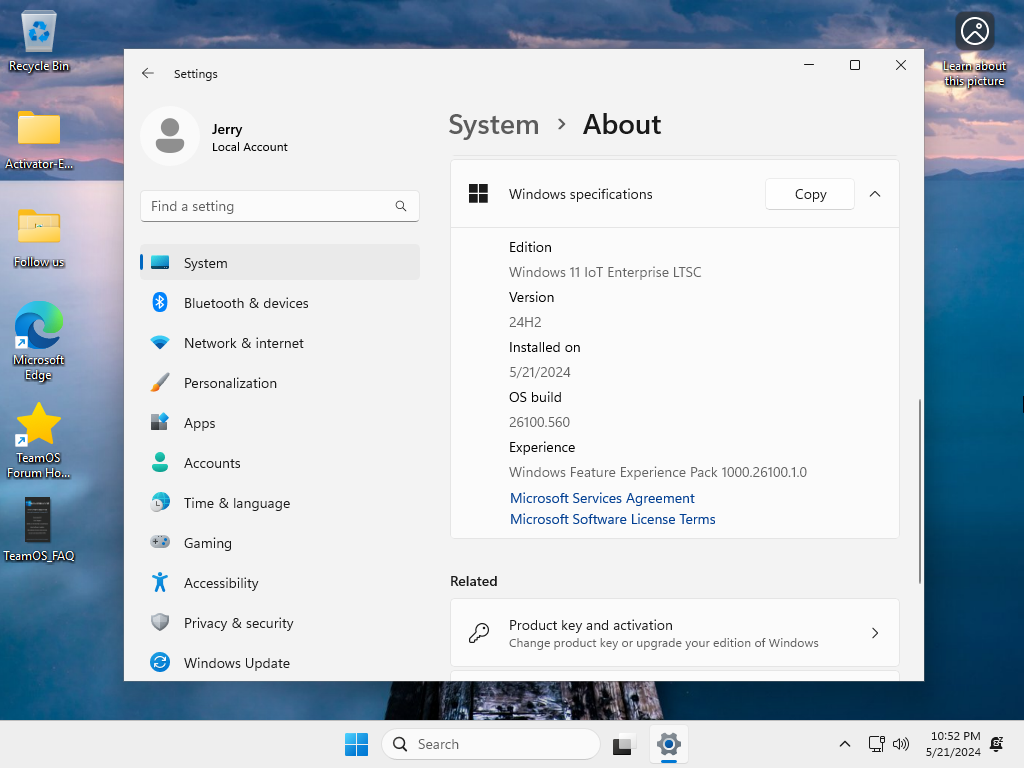Click the network tray icon
Image resolution: width=1024 pixels, height=768 pixels.
pyautogui.click(x=876, y=744)
